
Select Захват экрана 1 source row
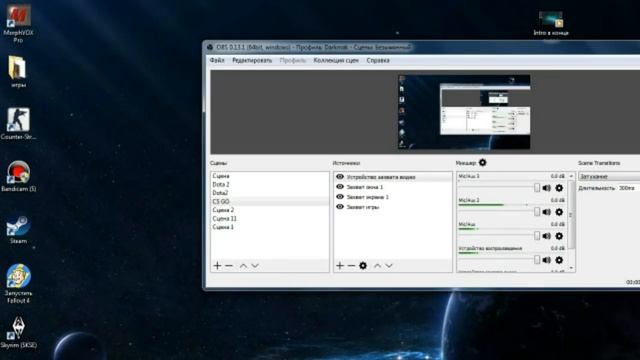(x=393, y=197)
